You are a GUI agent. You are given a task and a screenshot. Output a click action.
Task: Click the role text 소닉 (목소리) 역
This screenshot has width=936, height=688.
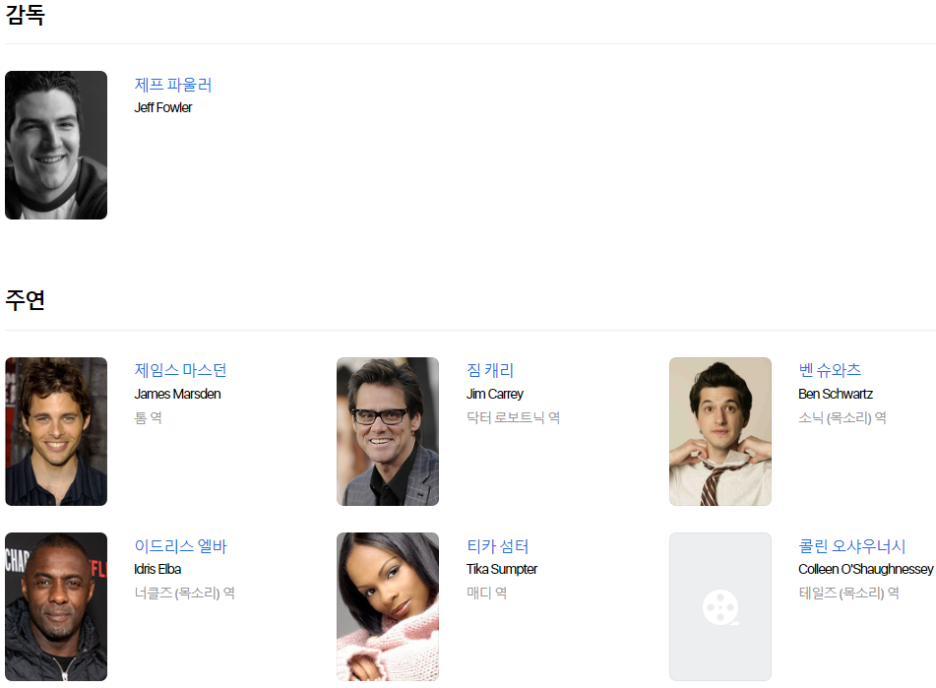tap(842, 418)
